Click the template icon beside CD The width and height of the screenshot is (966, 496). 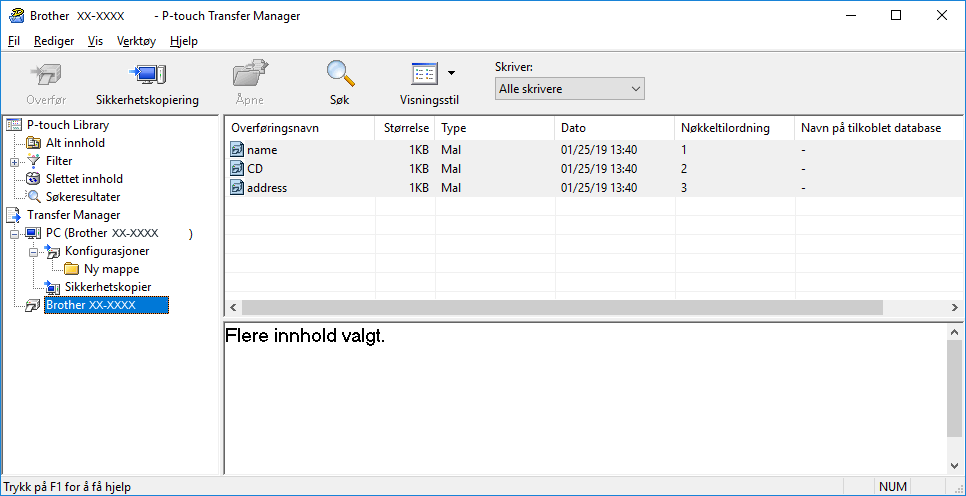(x=237, y=169)
